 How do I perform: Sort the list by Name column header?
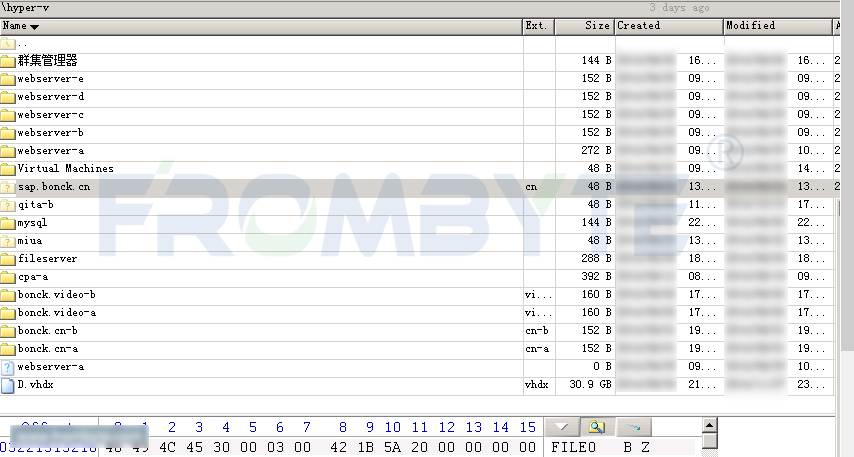[x=261, y=26]
